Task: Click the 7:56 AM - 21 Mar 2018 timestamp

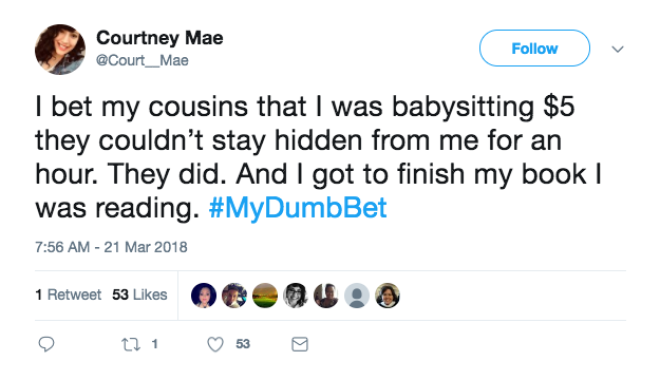Action: coord(111,247)
